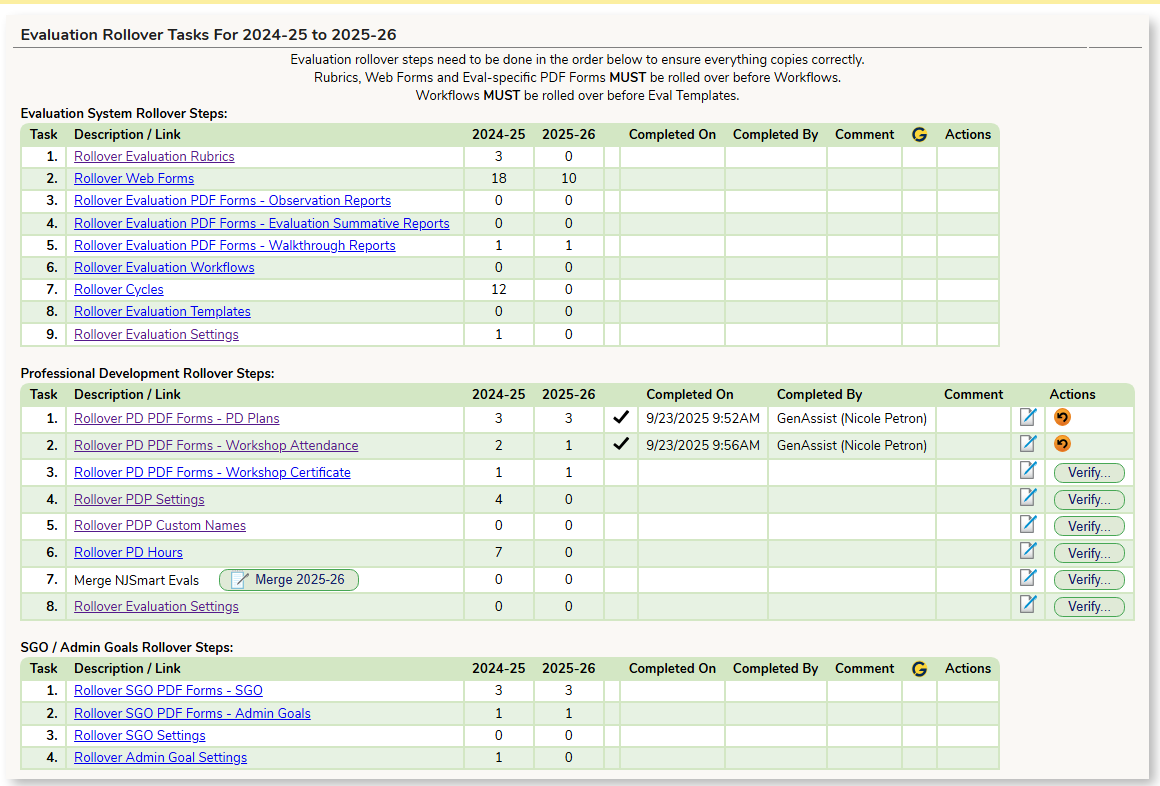Undo completion of PD Plans task
Viewport: 1160px width, 786px height.
[1062, 417]
